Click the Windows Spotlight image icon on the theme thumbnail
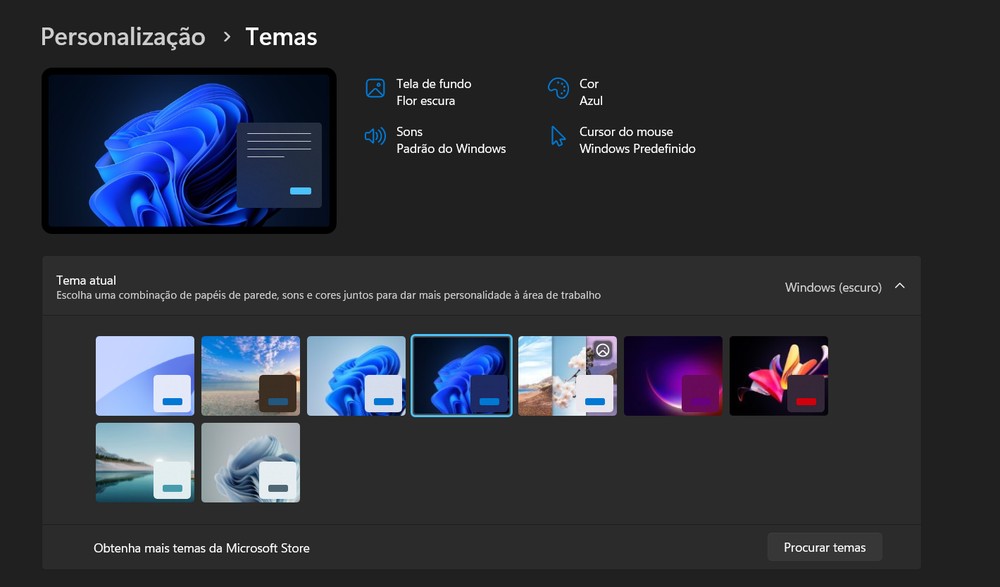 coord(602,348)
